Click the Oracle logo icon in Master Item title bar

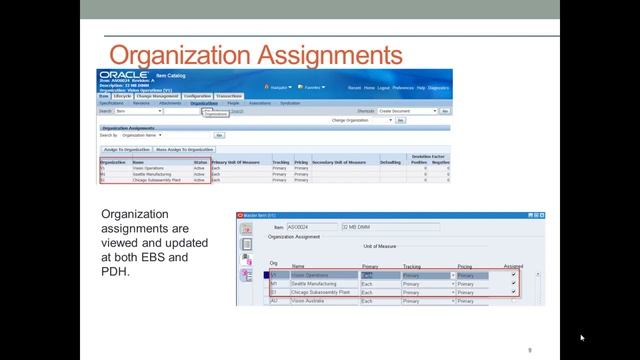pos(240,215)
